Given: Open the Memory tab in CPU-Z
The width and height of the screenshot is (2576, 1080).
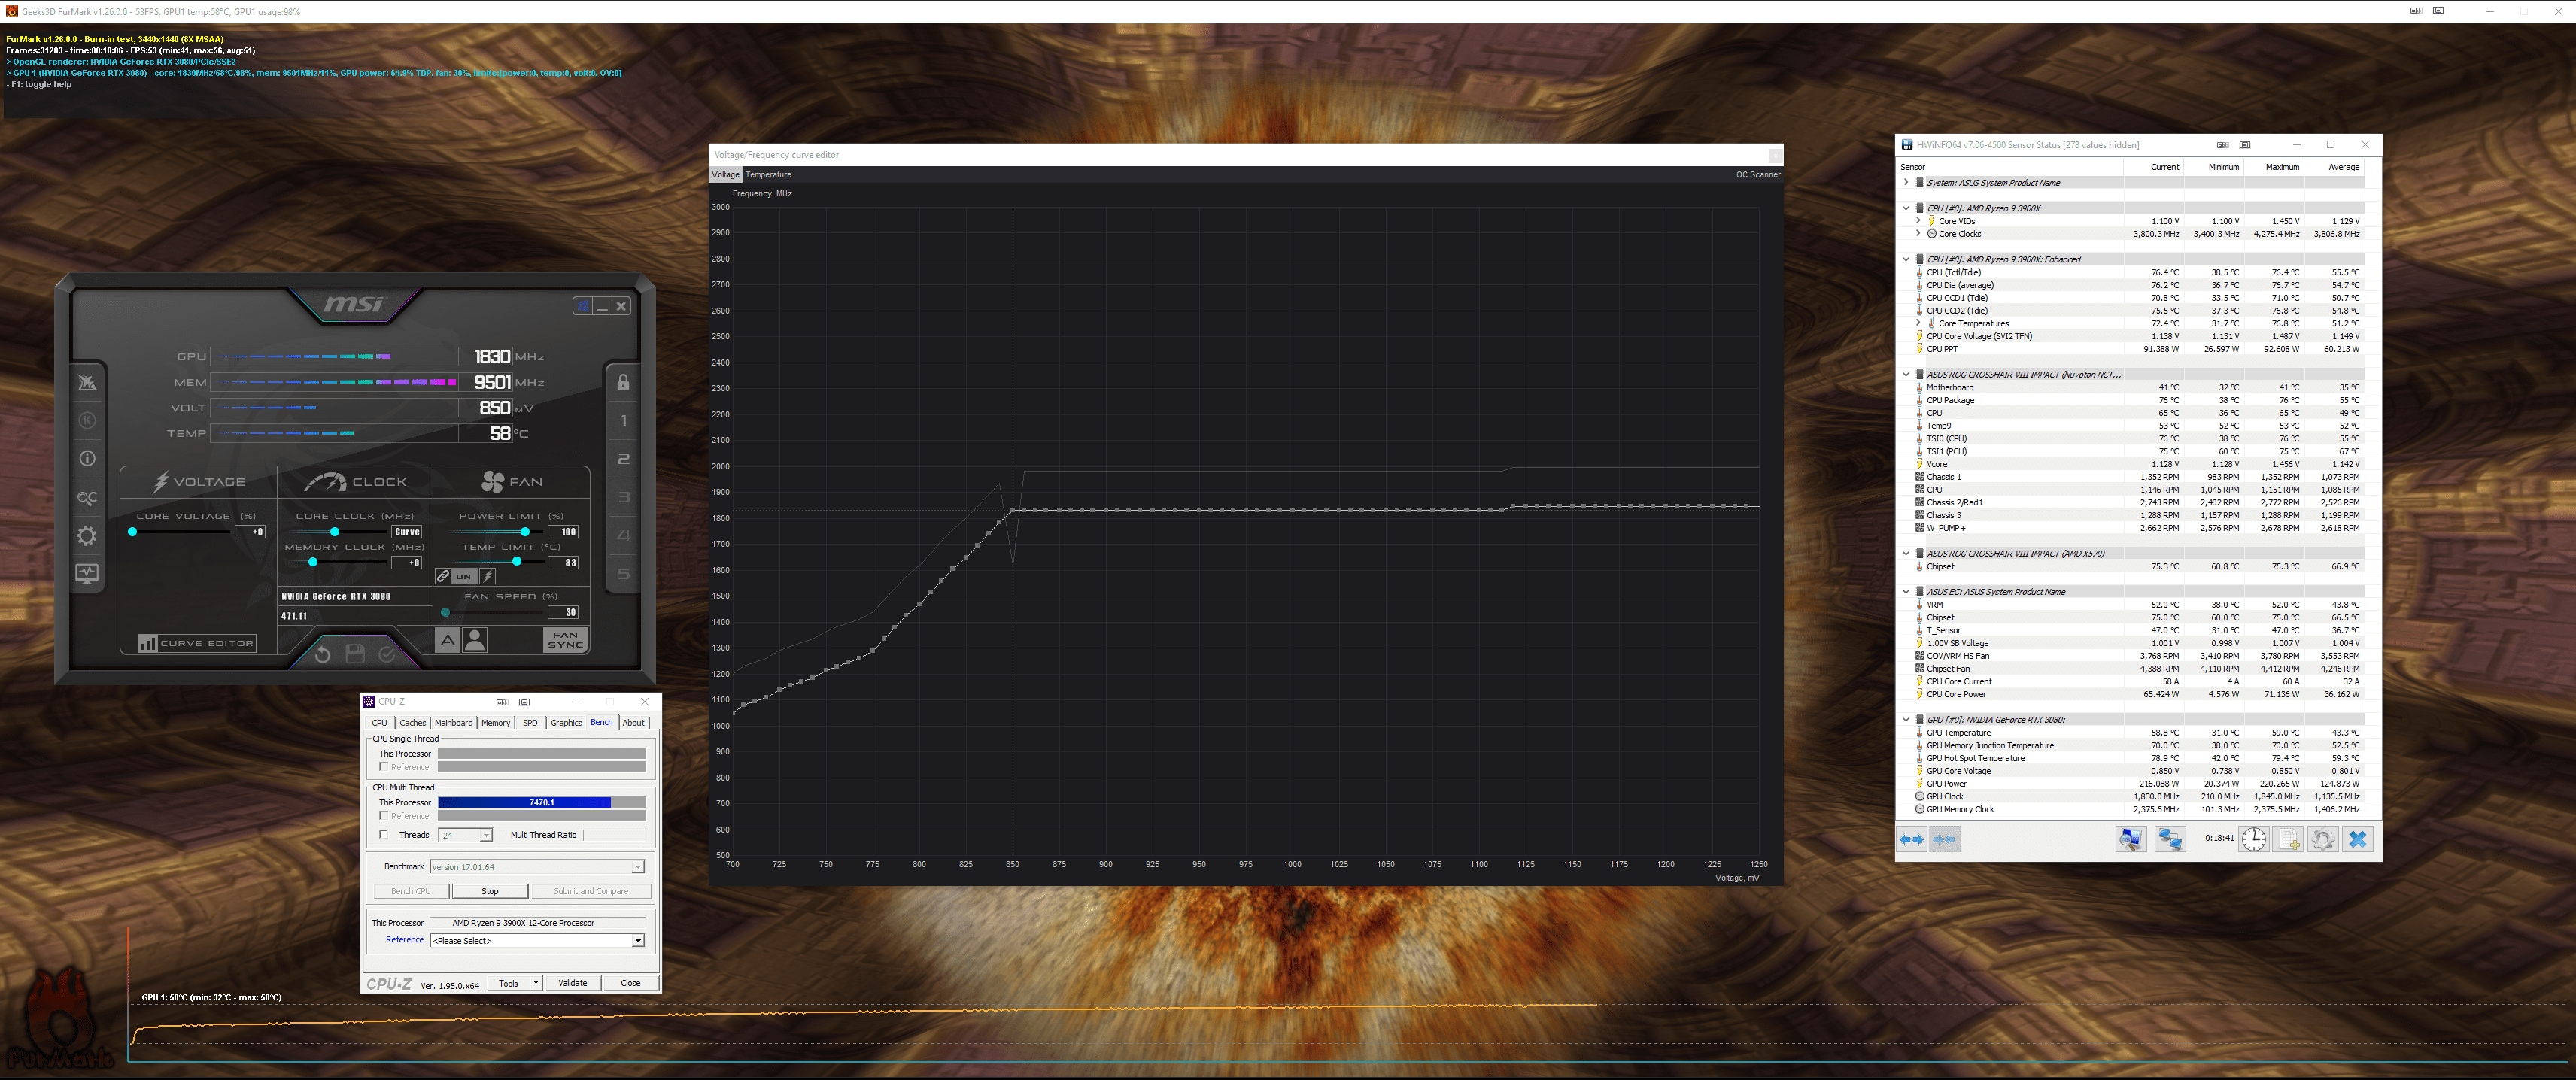Looking at the screenshot, I should 495,723.
